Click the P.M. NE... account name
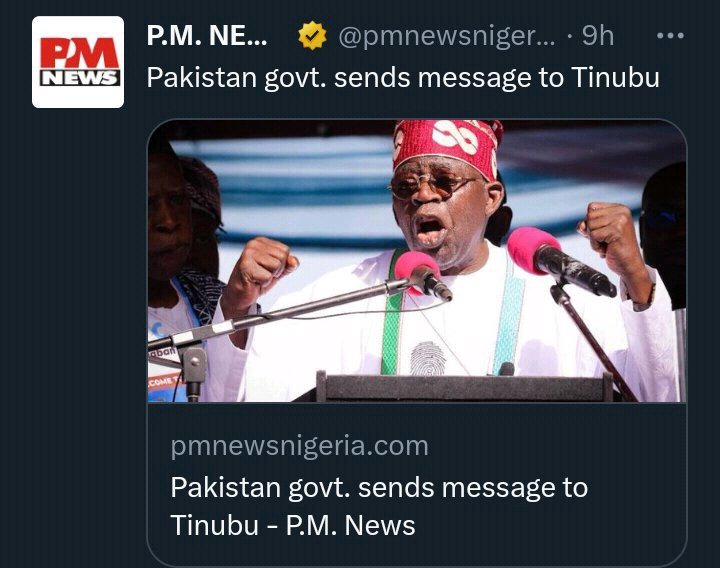The height and width of the screenshot is (568, 720). click(207, 35)
